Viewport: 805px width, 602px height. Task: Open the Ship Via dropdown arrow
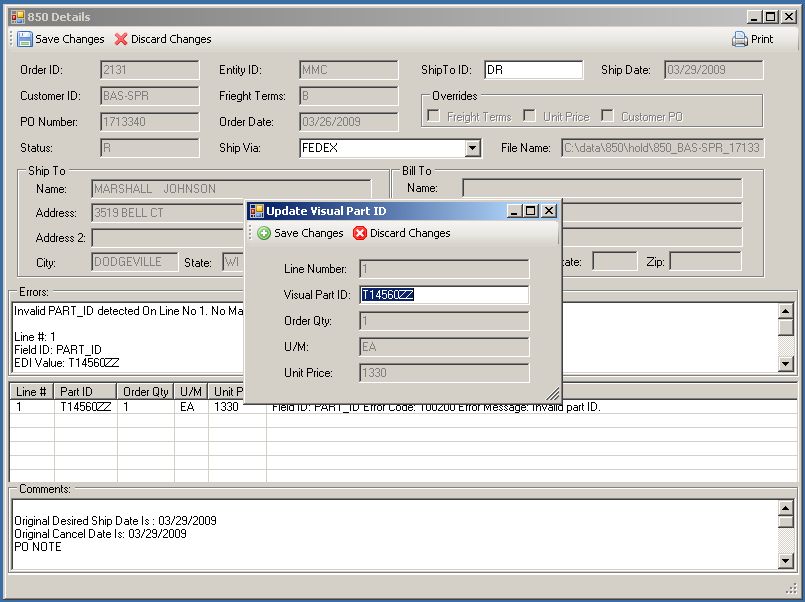[x=473, y=148]
